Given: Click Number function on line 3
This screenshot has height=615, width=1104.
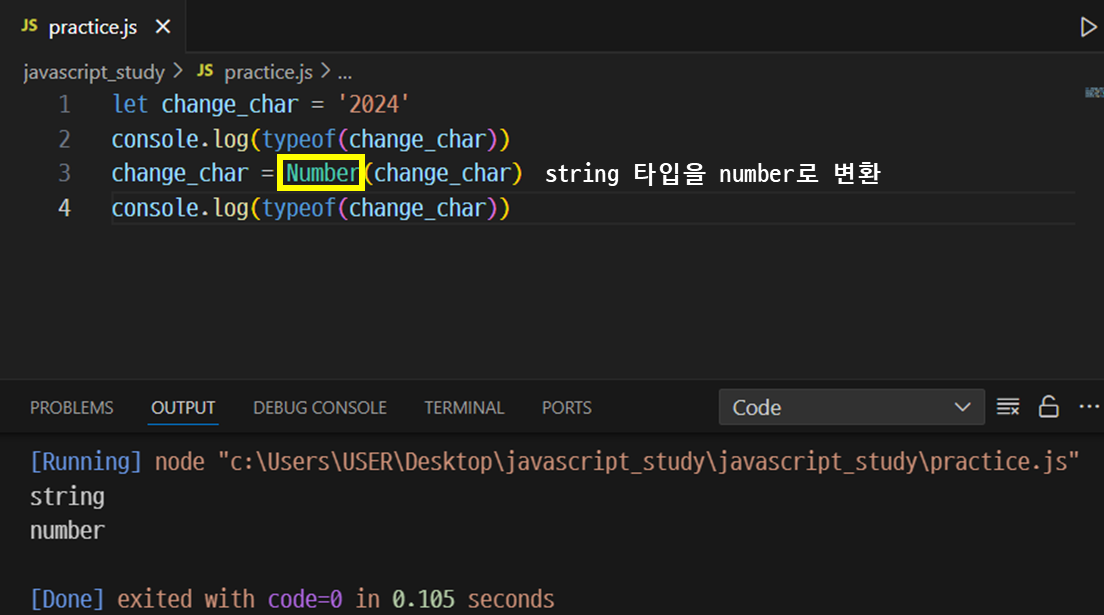Looking at the screenshot, I should pyautogui.click(x=322, y=173).
